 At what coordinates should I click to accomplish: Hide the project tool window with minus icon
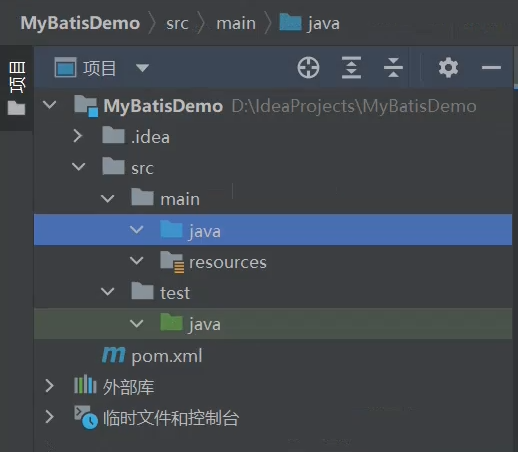491,68
